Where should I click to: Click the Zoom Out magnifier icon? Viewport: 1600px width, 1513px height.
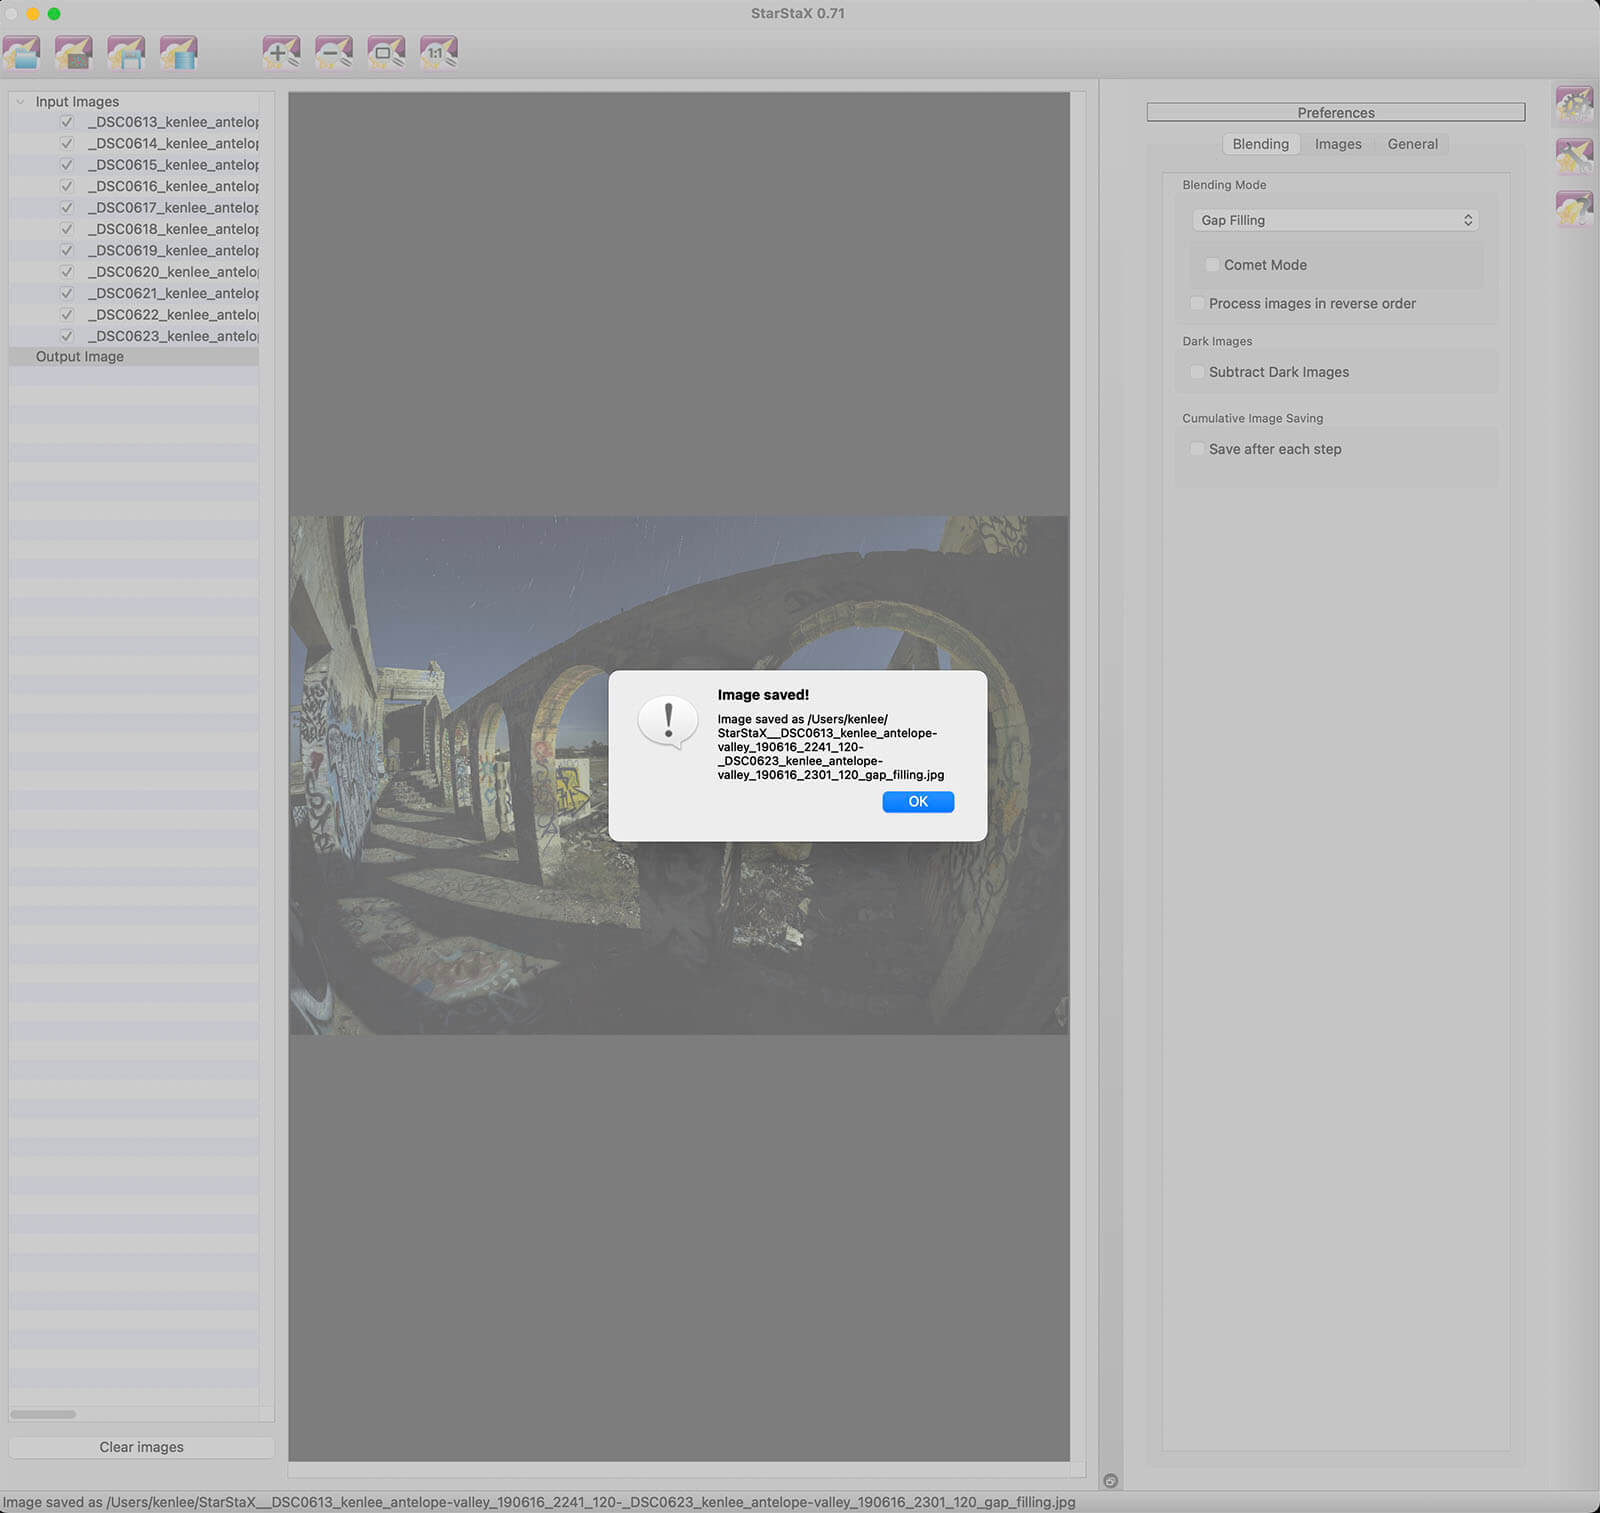[x=333, y=52]
